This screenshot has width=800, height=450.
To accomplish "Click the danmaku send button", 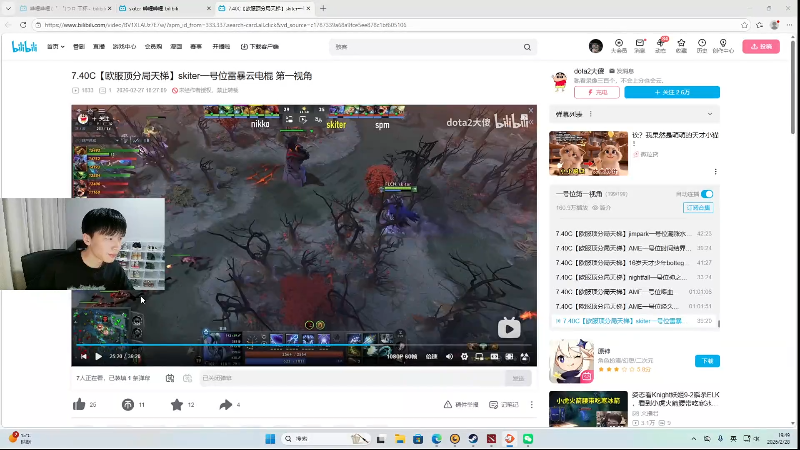I will click(518, 378).
